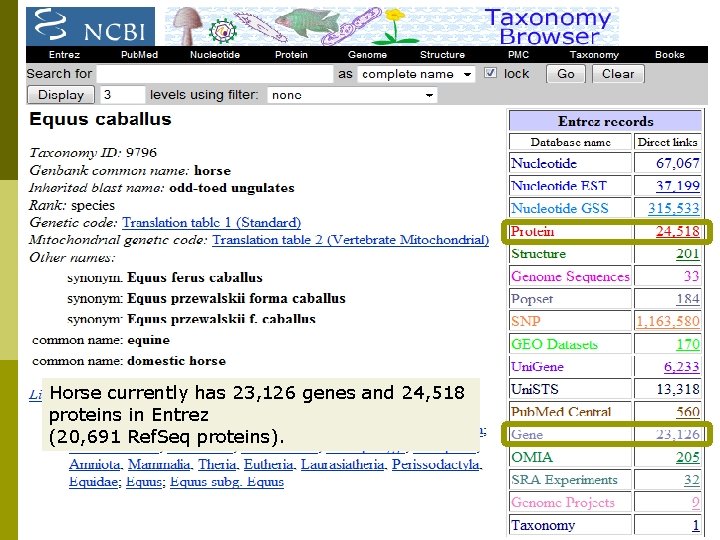Open Taxonomy in the black menu bar

coord(594,55)
